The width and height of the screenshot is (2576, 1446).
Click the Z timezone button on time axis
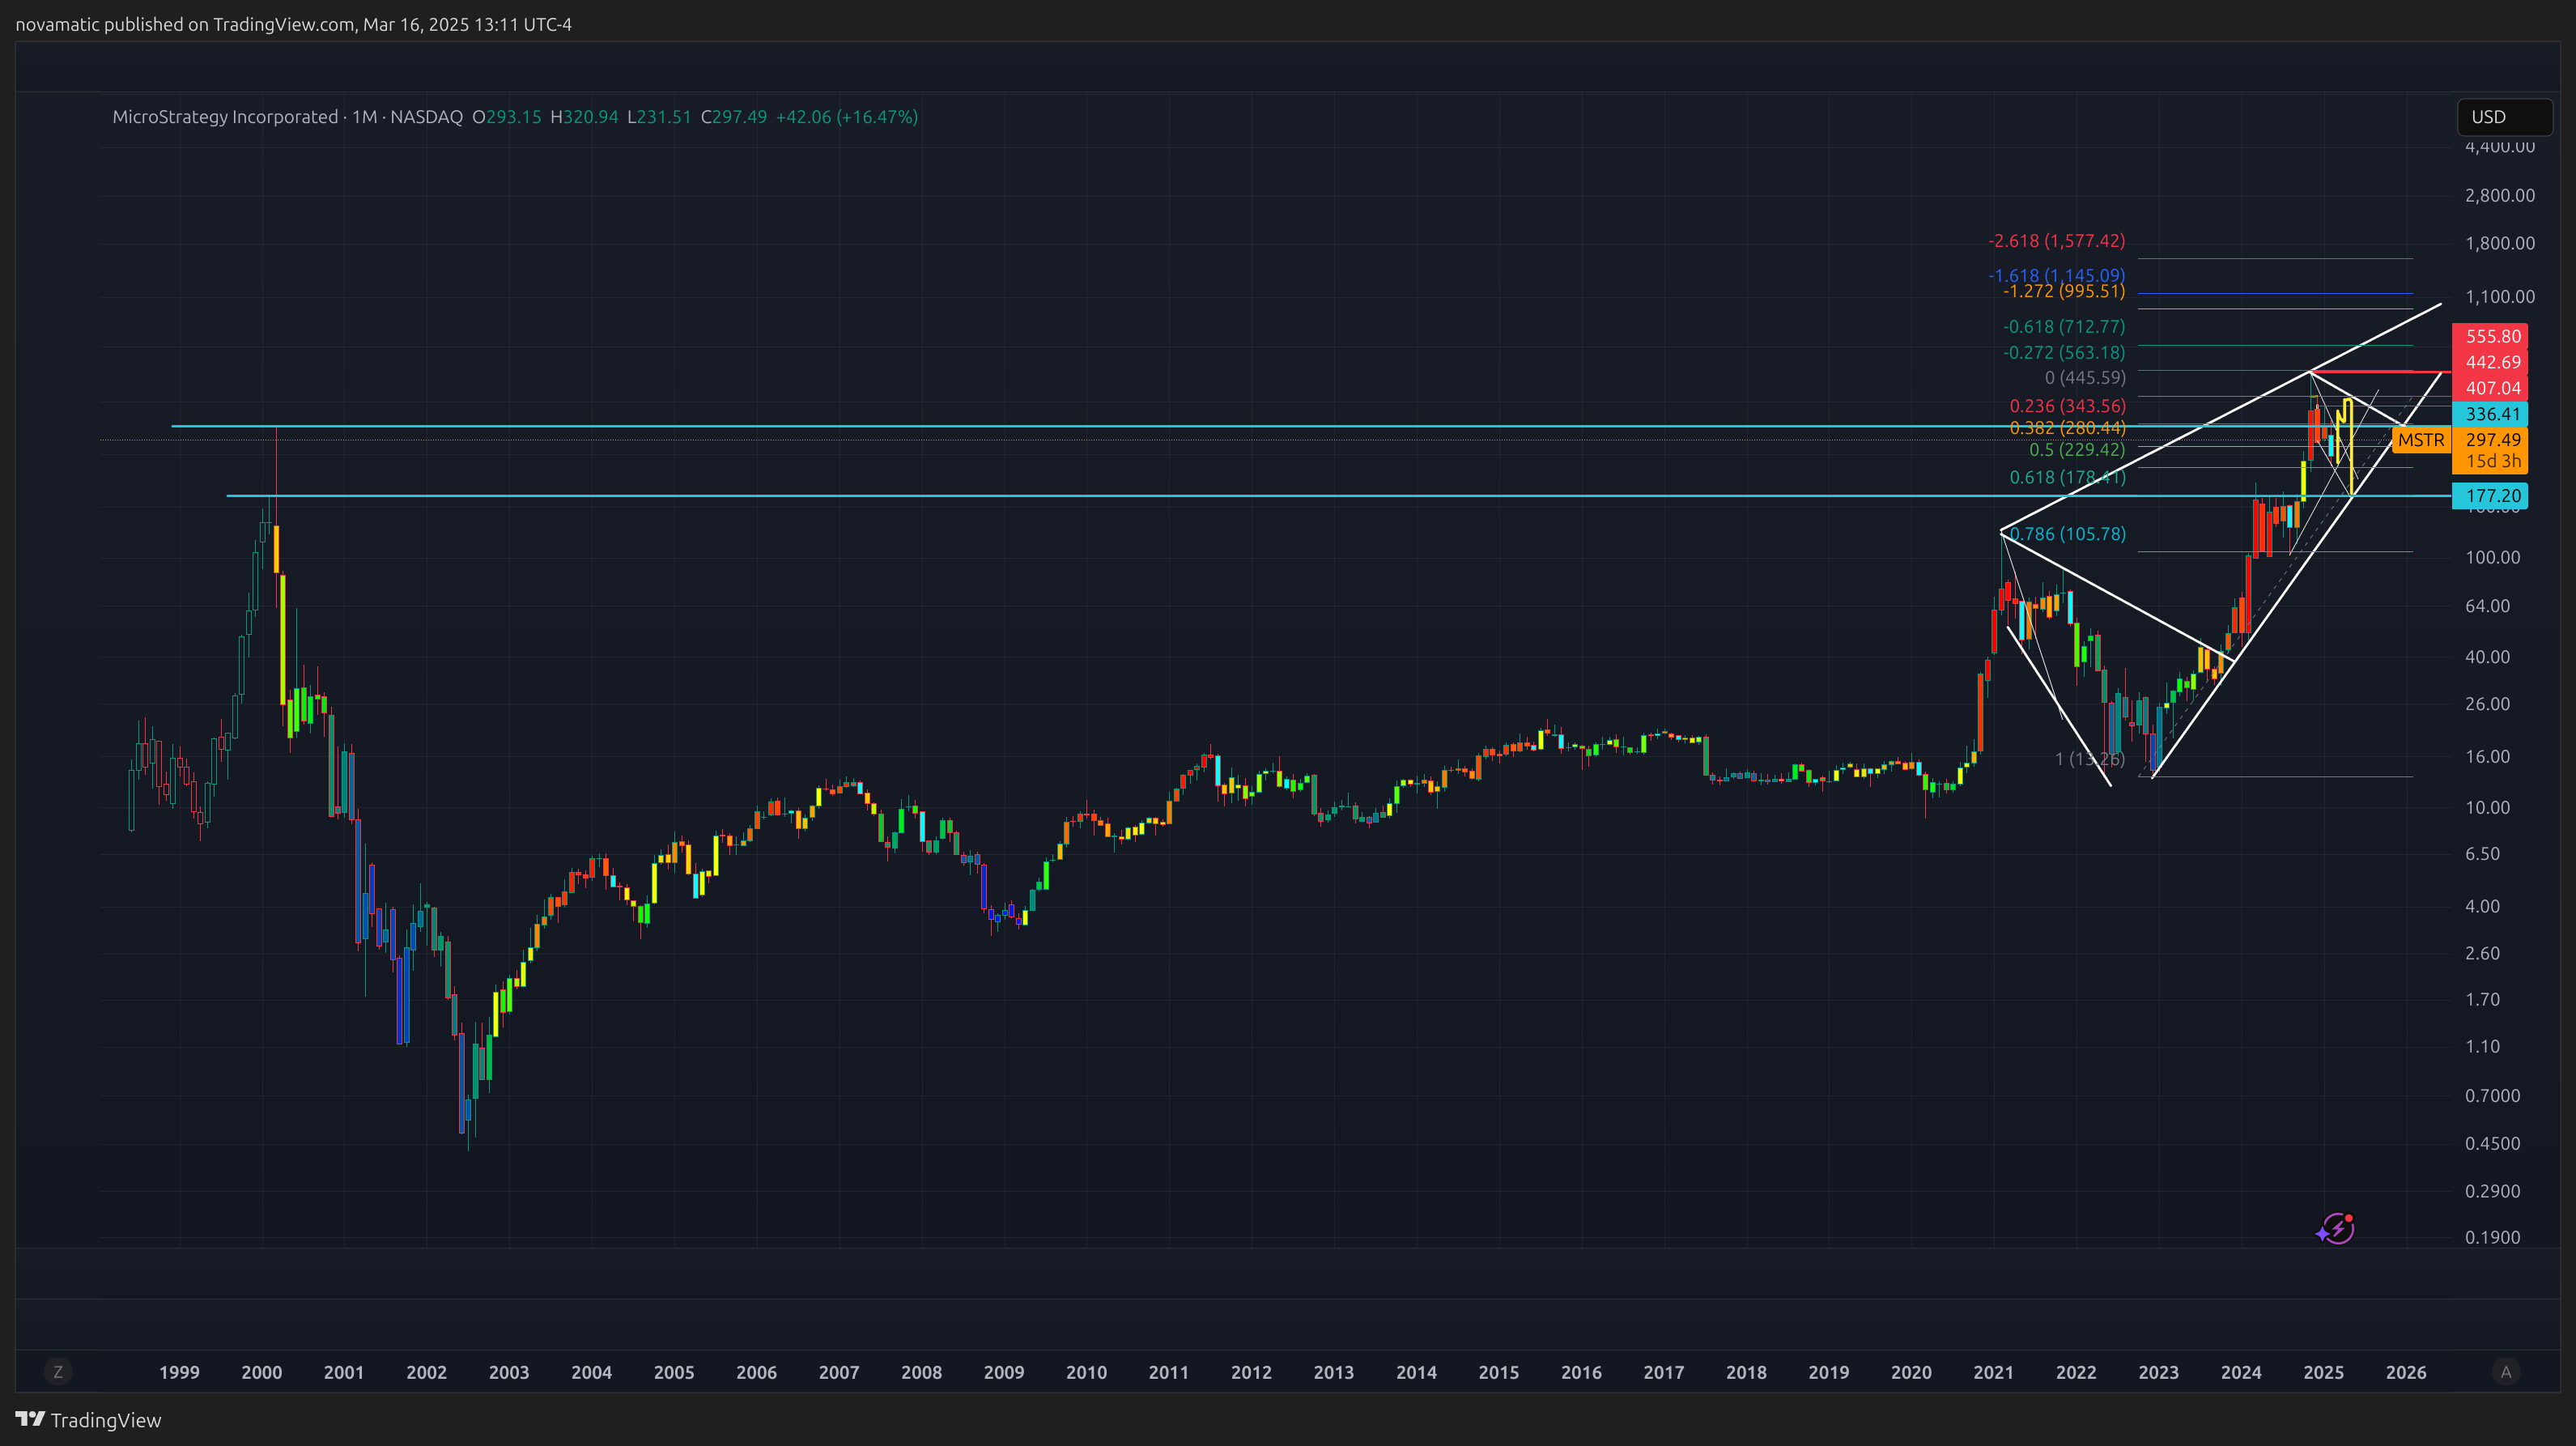(x=58, y=1372)
